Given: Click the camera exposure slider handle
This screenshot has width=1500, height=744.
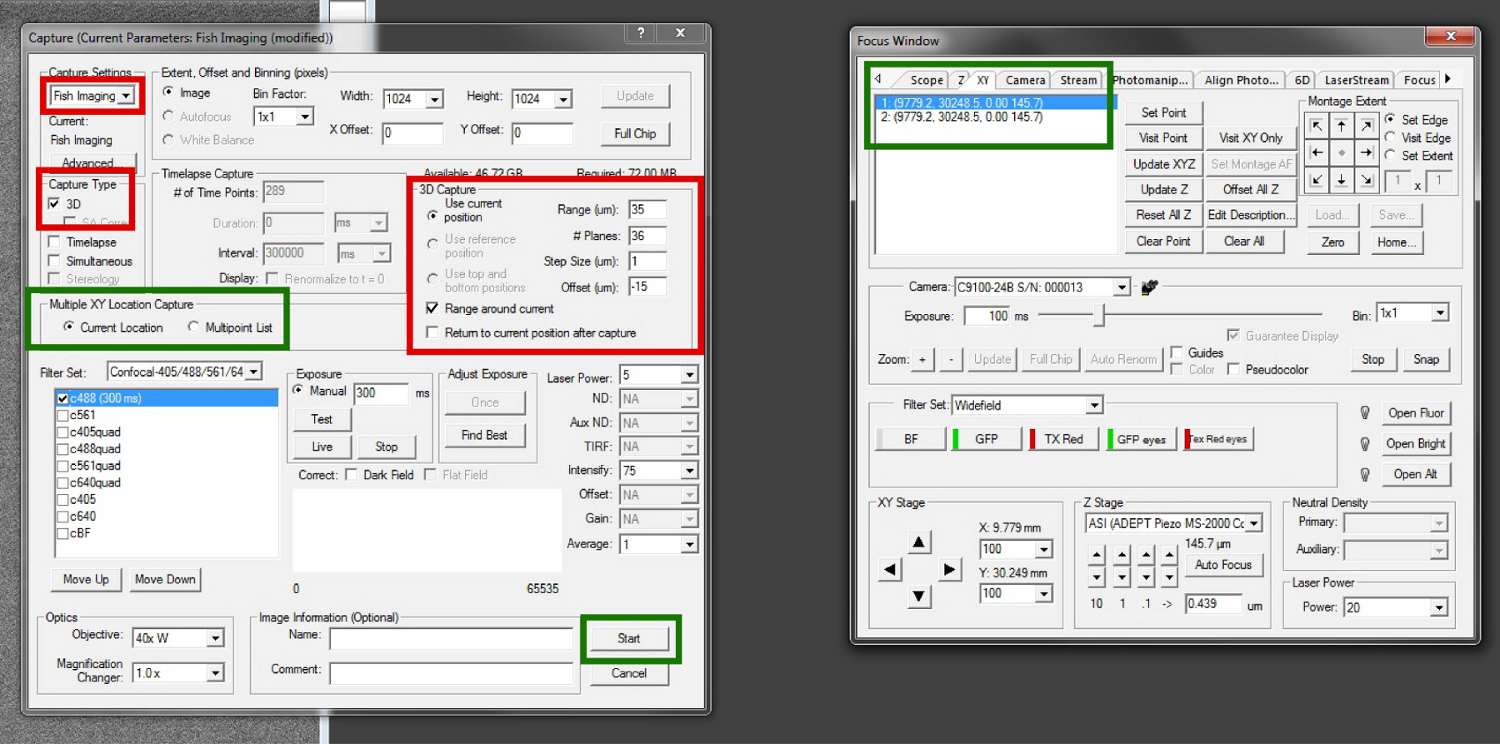Looking at the screenshot, I should pos(1098,316).
